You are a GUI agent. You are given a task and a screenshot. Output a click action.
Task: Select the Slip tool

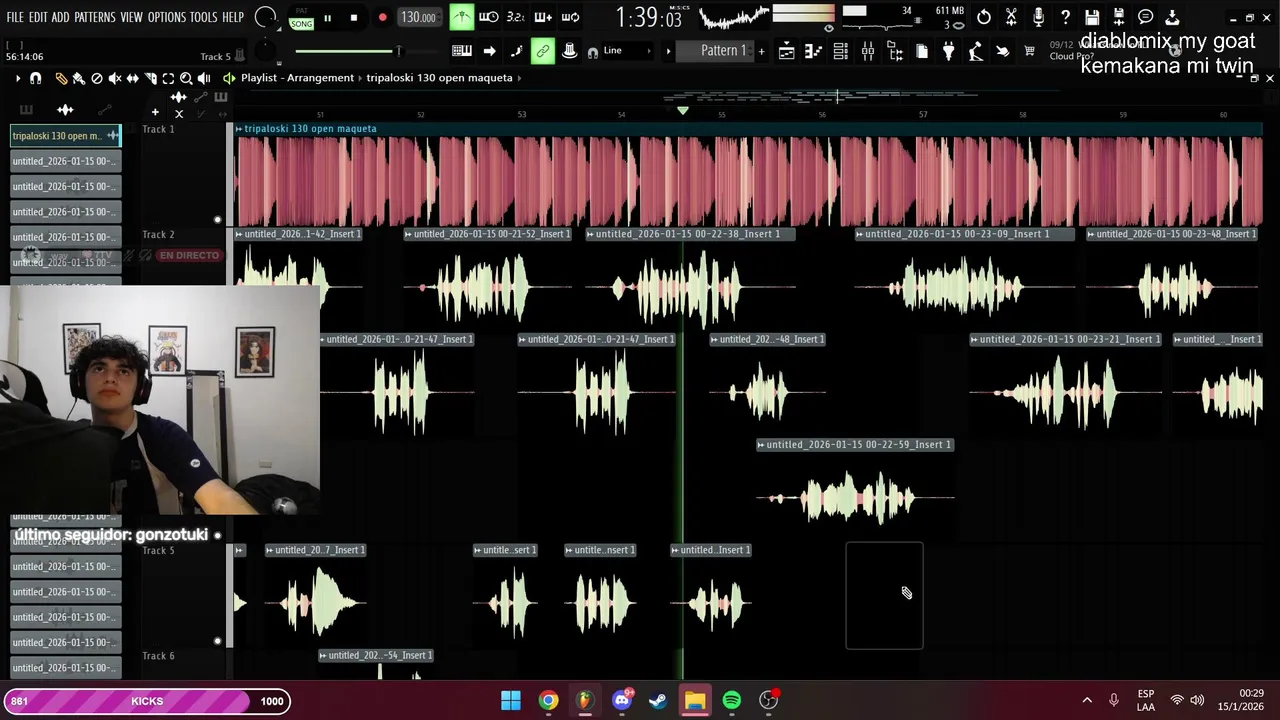pos(132,78)
